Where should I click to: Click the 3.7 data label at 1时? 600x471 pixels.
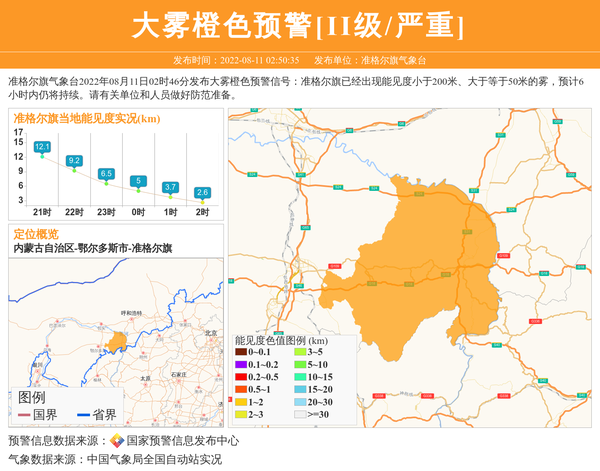click(170, 187)
